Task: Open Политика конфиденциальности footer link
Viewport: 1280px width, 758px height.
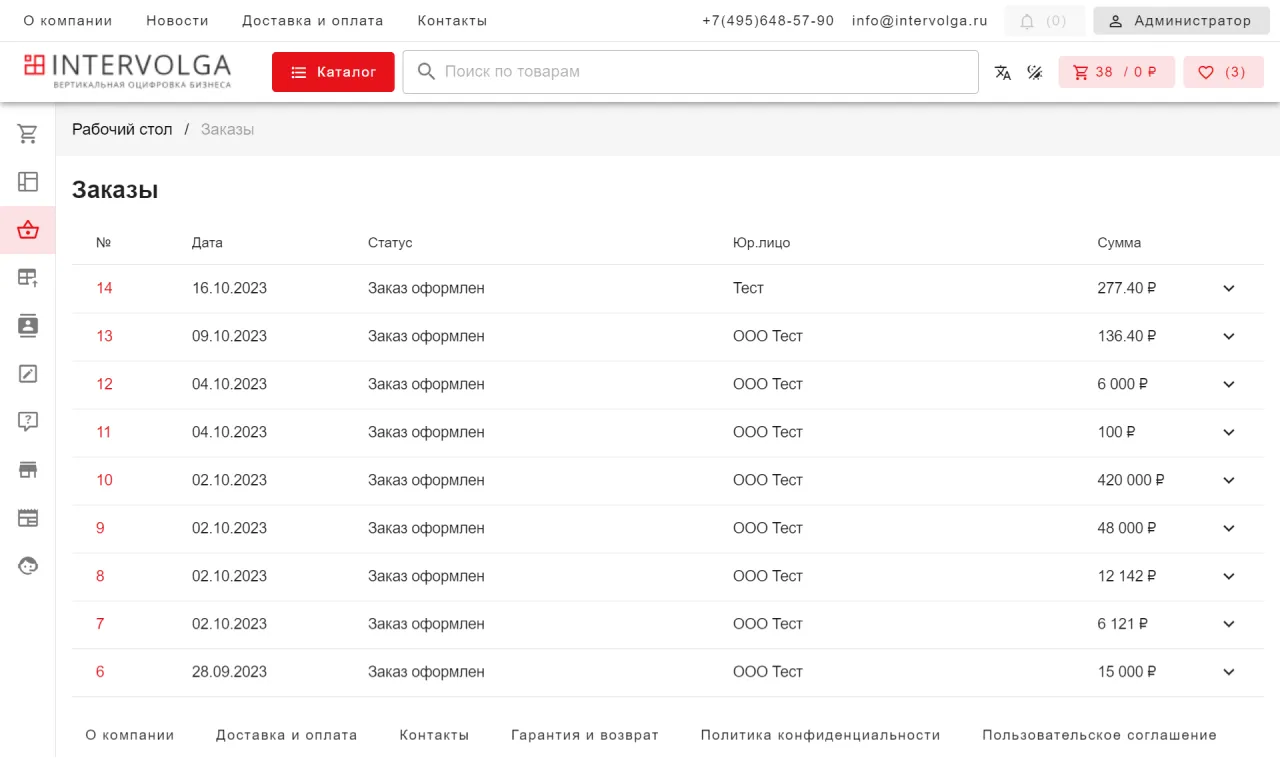Action: point(821,735)
